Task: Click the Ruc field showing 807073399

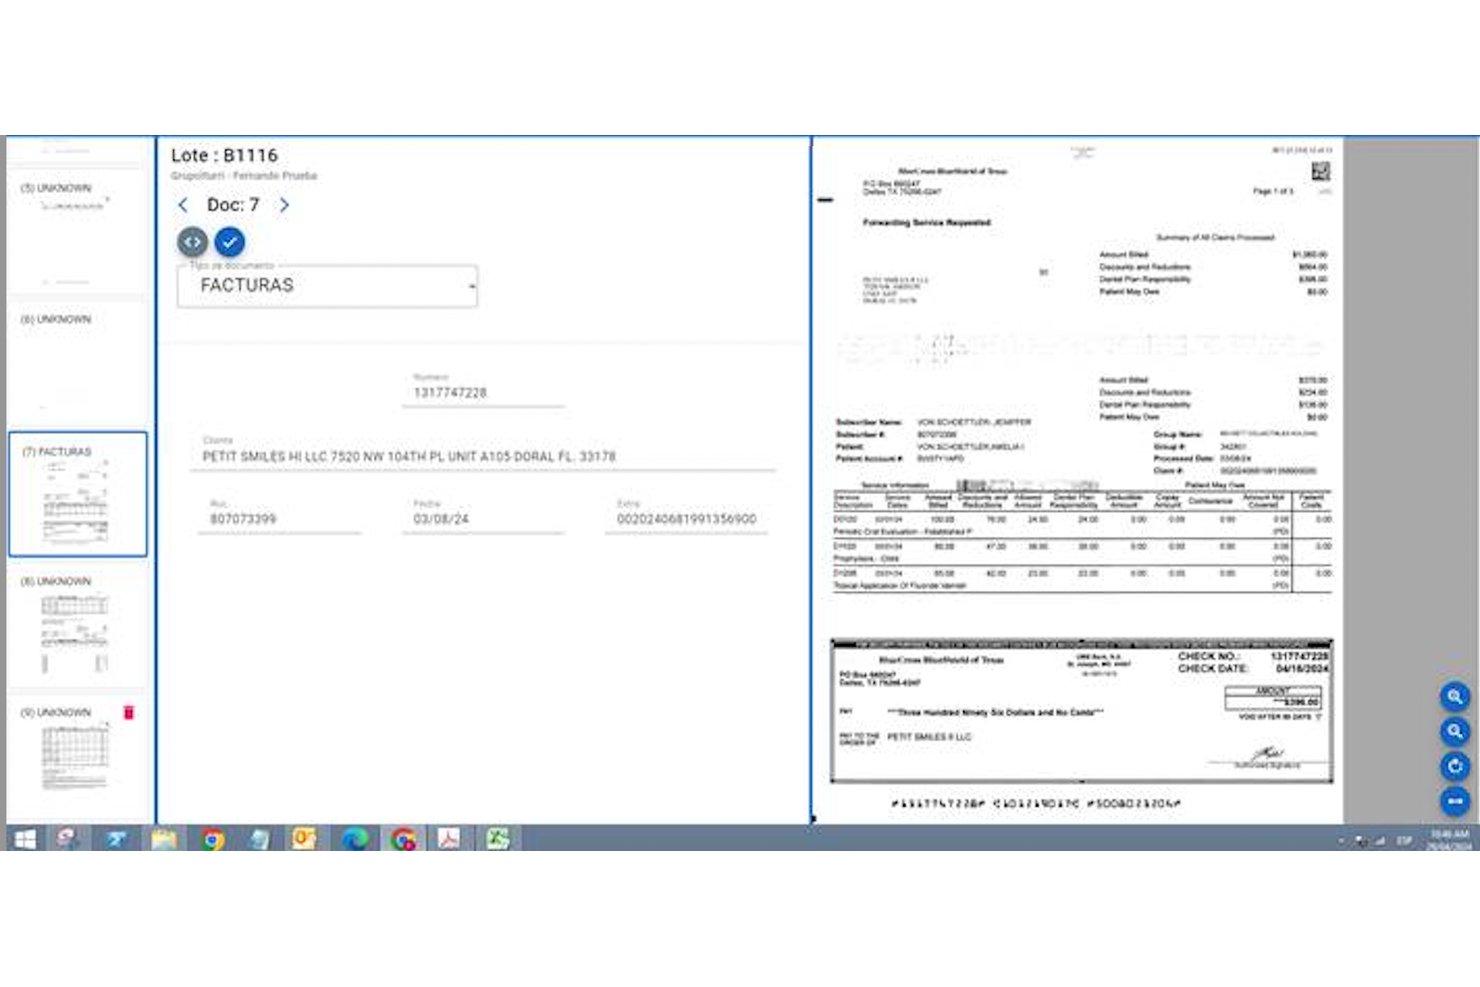Action: 279,519
